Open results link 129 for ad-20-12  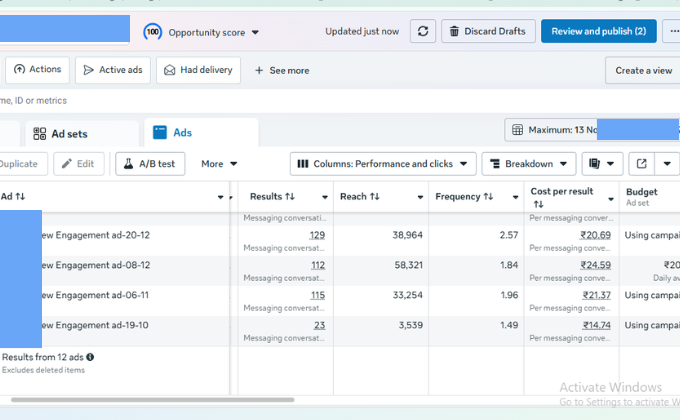pyautogui.click(x=317, y=235)
